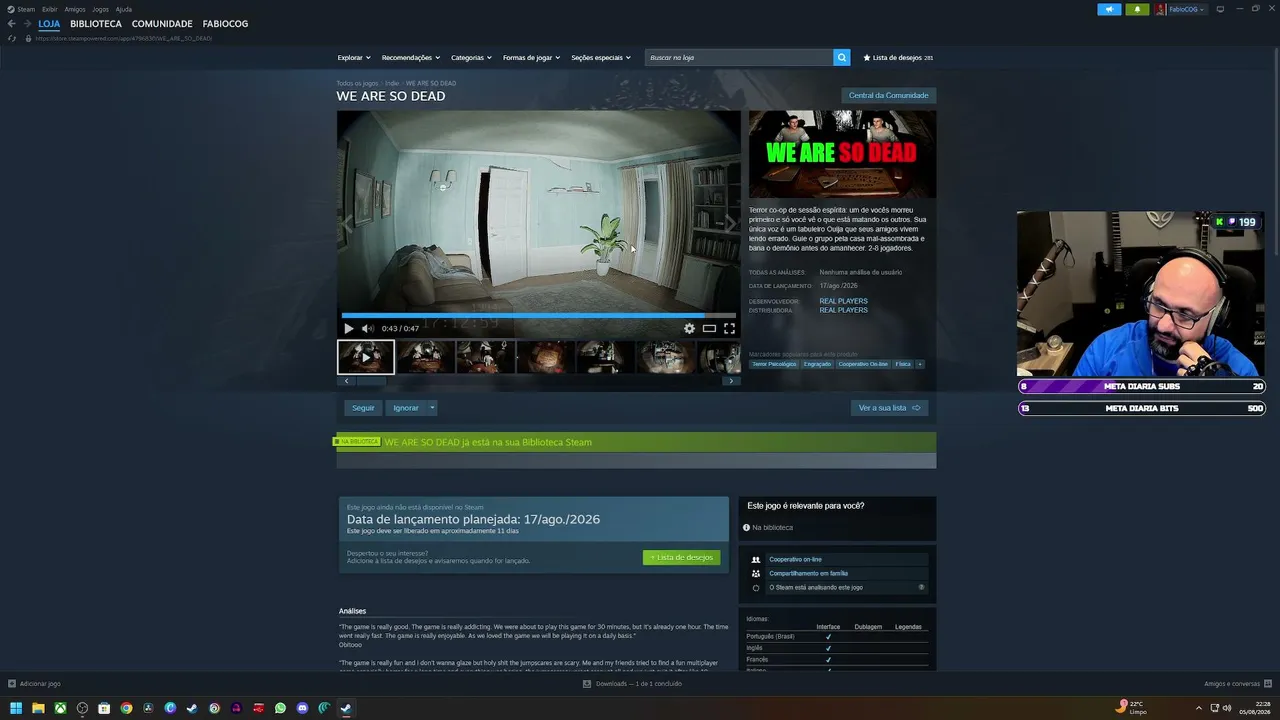The image size is (1280, 720).
Task: Click the FabioCOG avatar picture
Action: [1160, 9]
